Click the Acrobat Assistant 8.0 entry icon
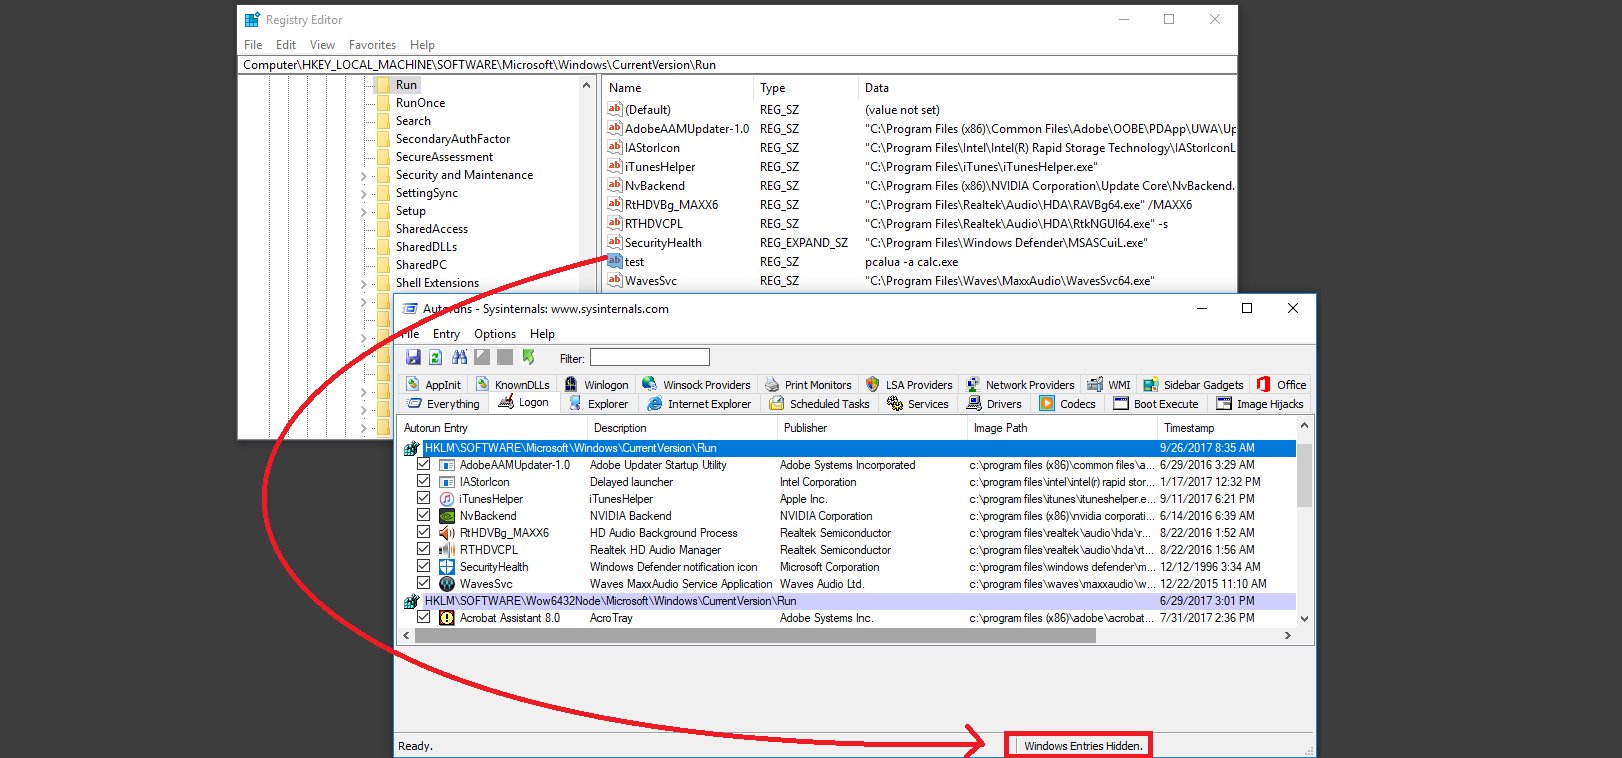Viewport: 1622px width, 758px height. point(447,618)
